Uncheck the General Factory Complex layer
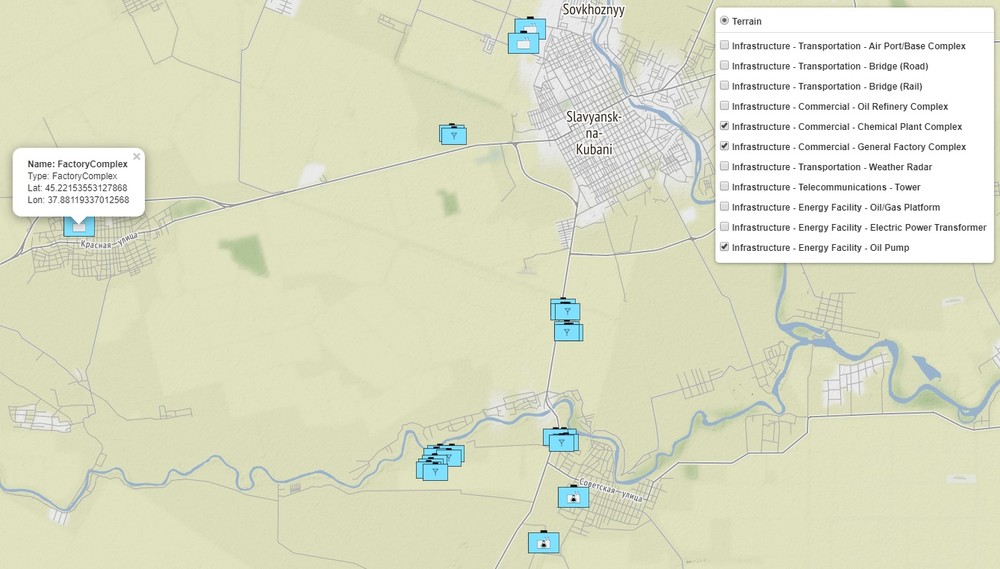Screen dimensions: 1000x569 pyautogui.click(x=724, y=146)
